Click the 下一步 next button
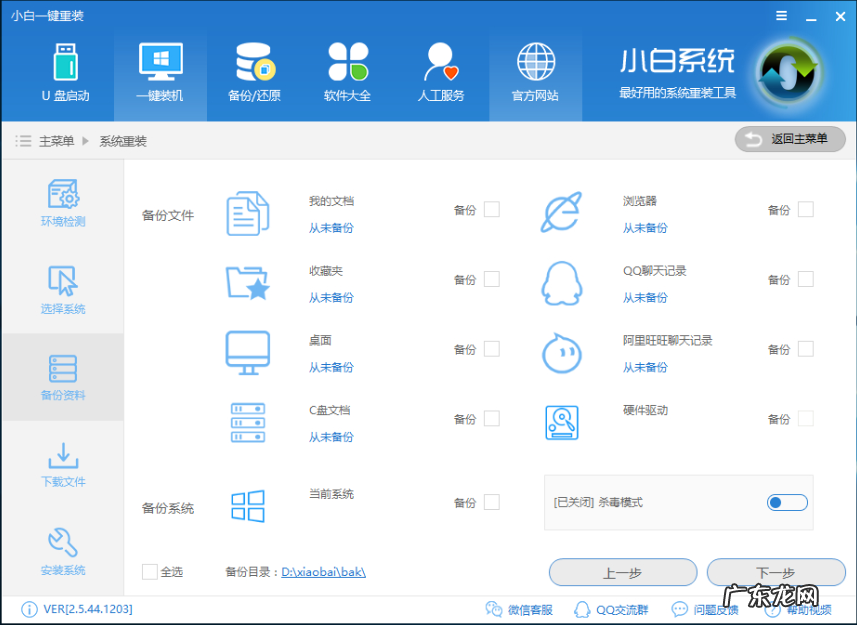The width and height of the screenshot is (857, 625). 776,572
